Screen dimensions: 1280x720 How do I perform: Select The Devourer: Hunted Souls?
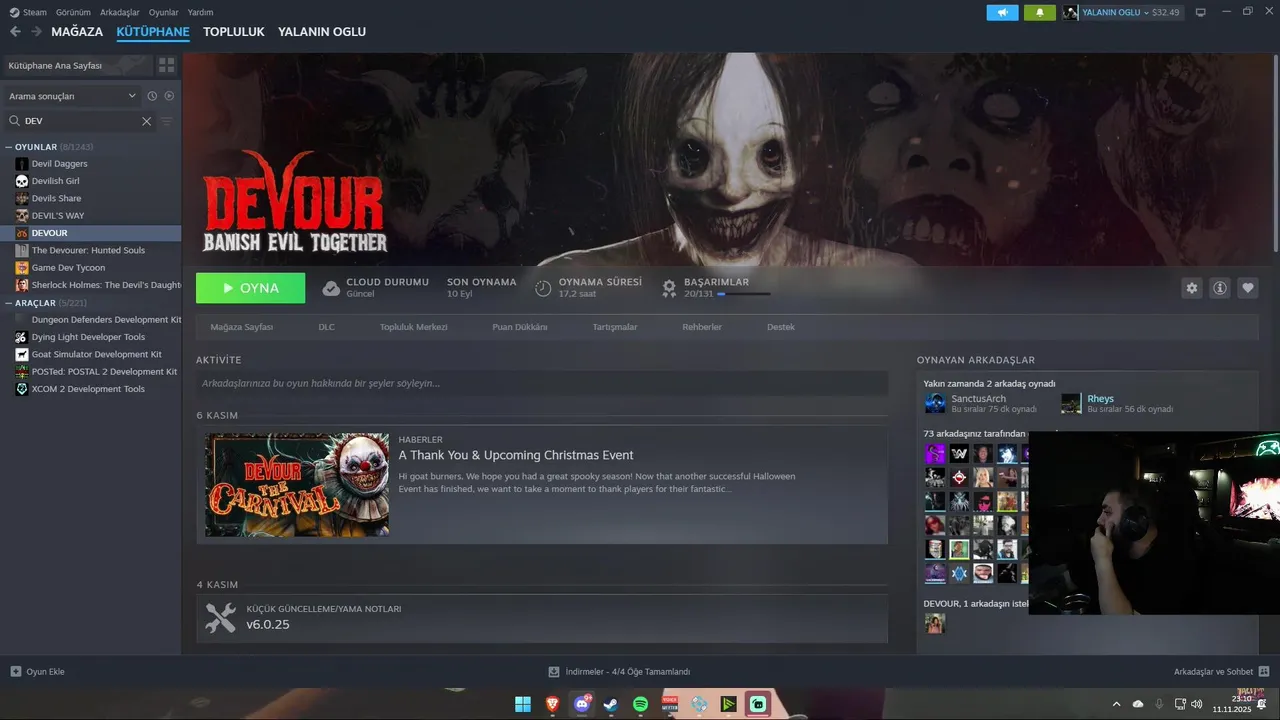(x=90, y=250)
